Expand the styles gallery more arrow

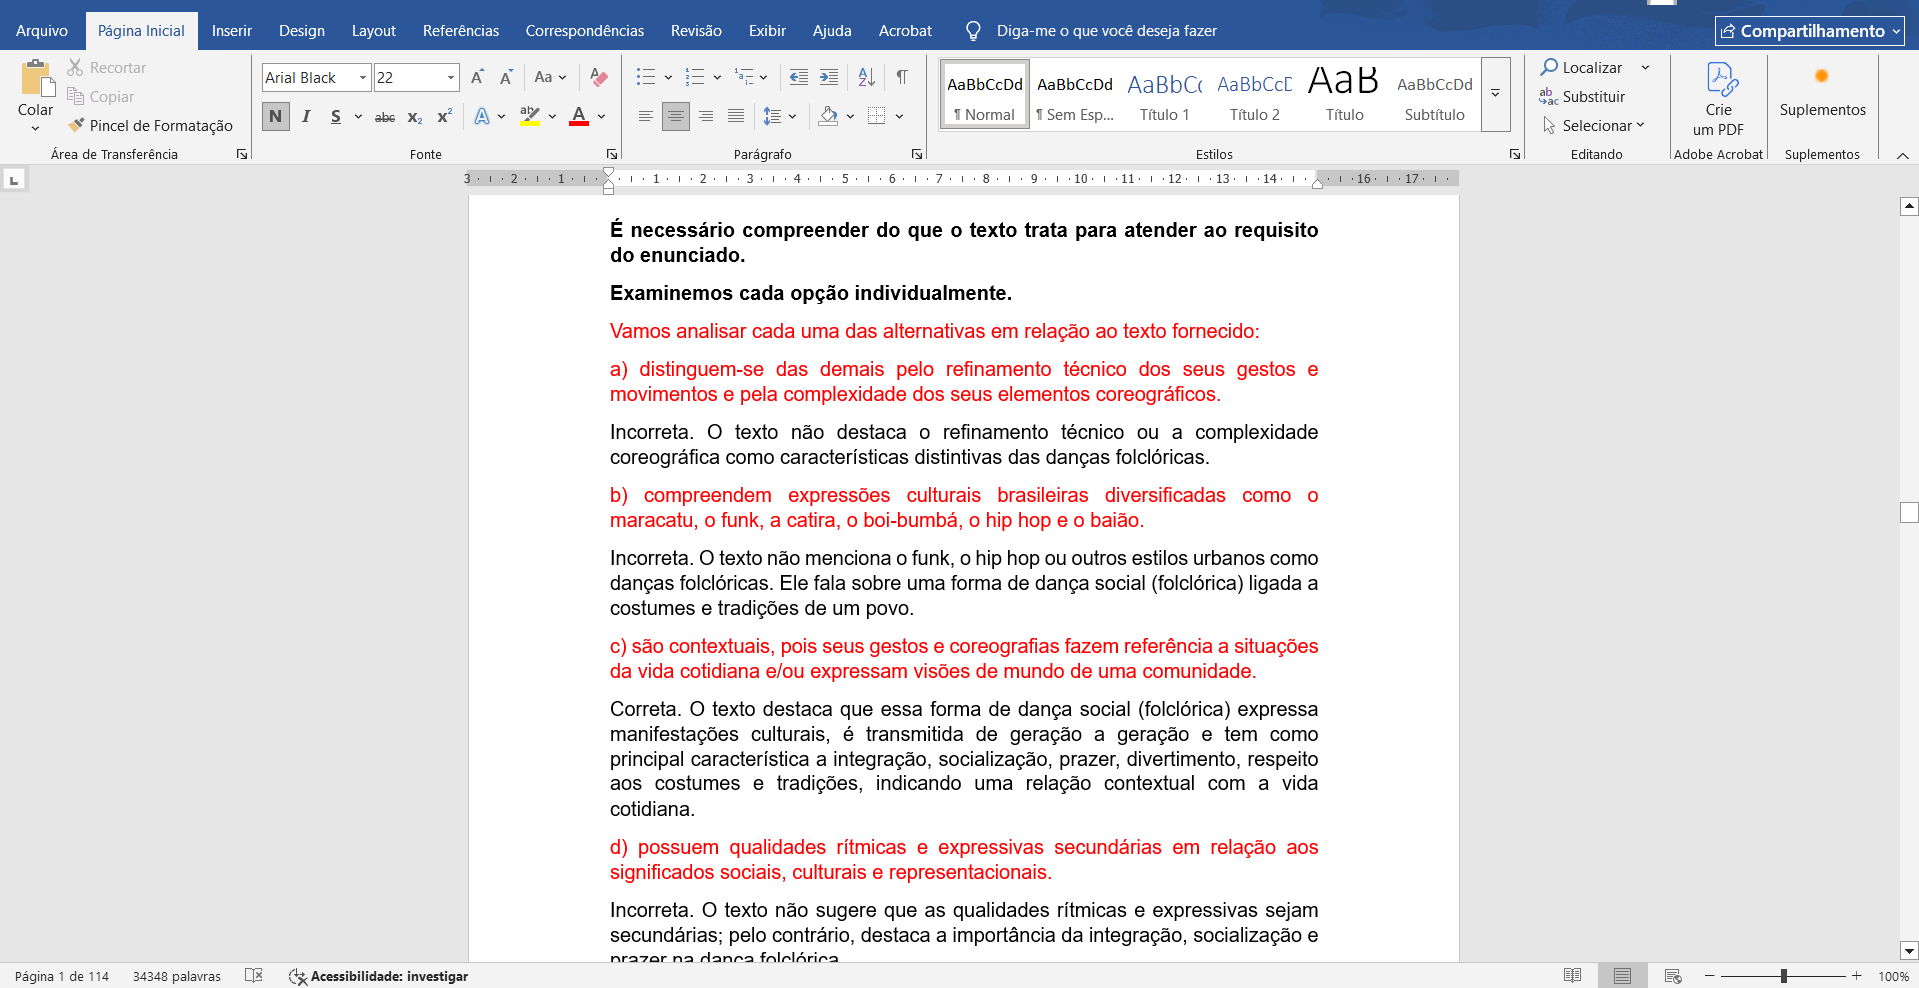[1496, 94]
